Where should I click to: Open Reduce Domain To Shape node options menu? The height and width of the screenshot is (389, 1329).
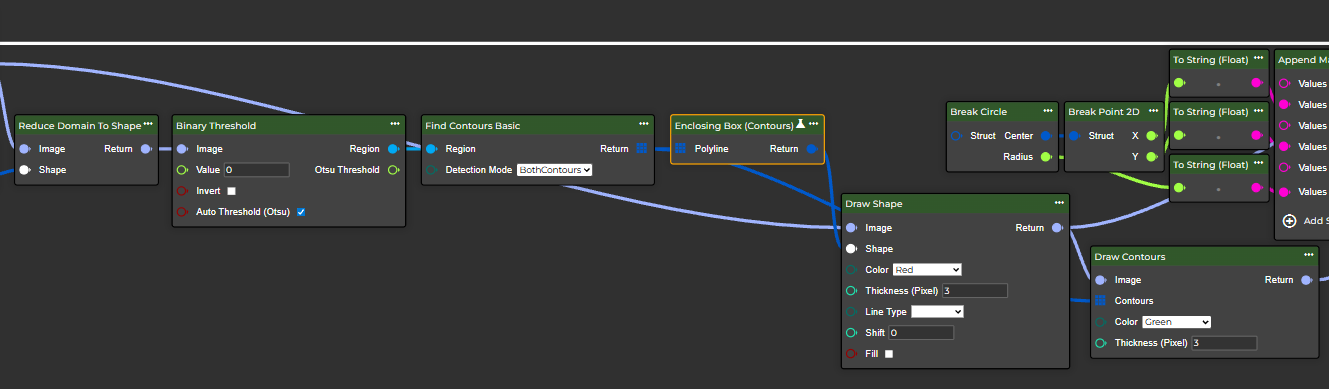[148, 124]
